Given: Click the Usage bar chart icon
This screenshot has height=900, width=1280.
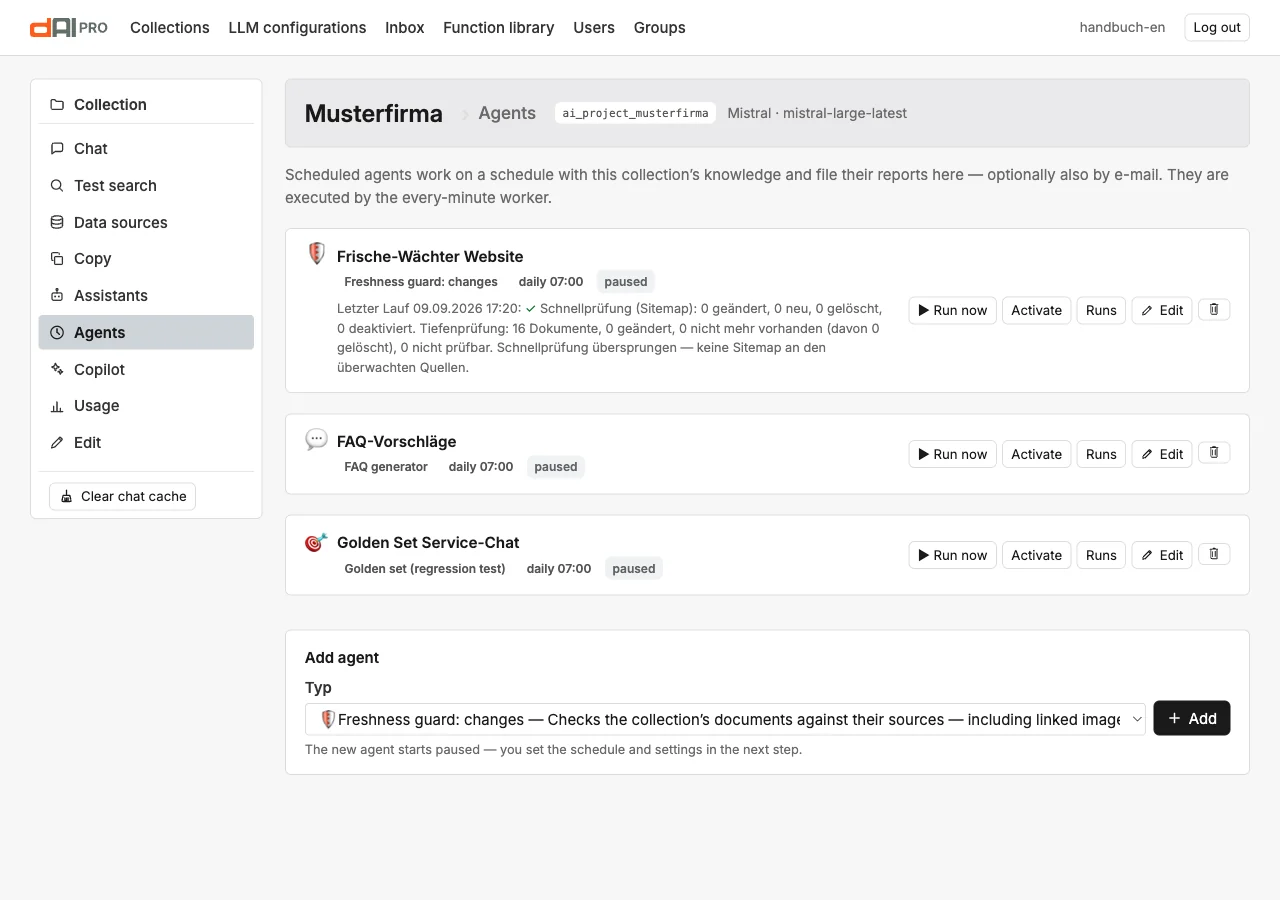Looking at the screenshot, I should 57,406.
